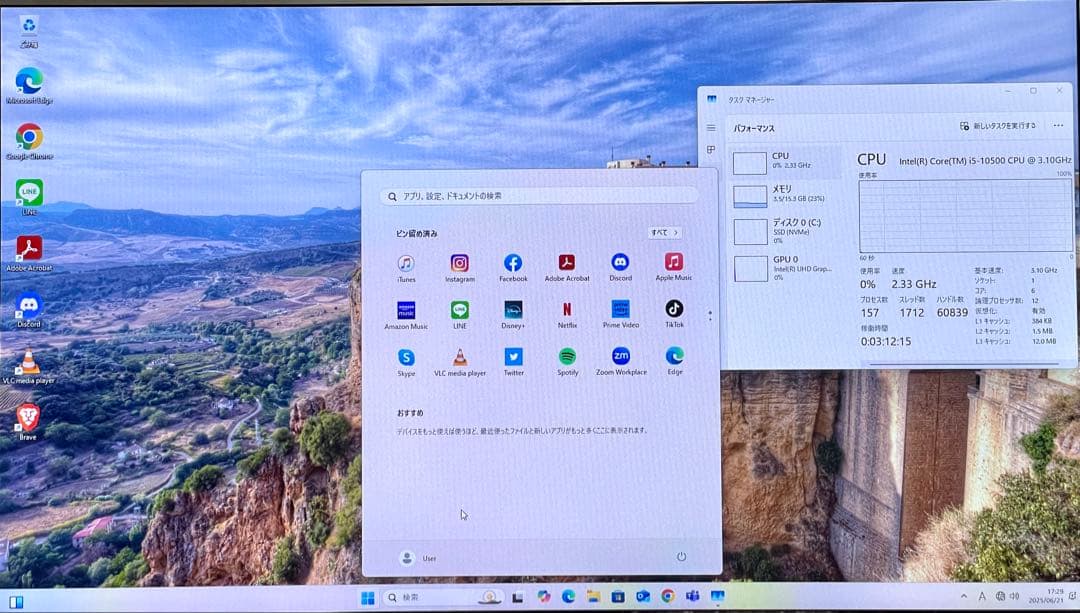Open Task Manager more options (…) menu

pyautogui.click(x=1058, y=126)
